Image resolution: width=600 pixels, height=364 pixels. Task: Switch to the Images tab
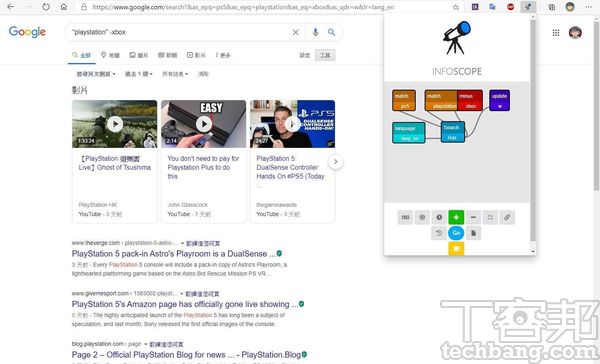[x=139, y=55]
